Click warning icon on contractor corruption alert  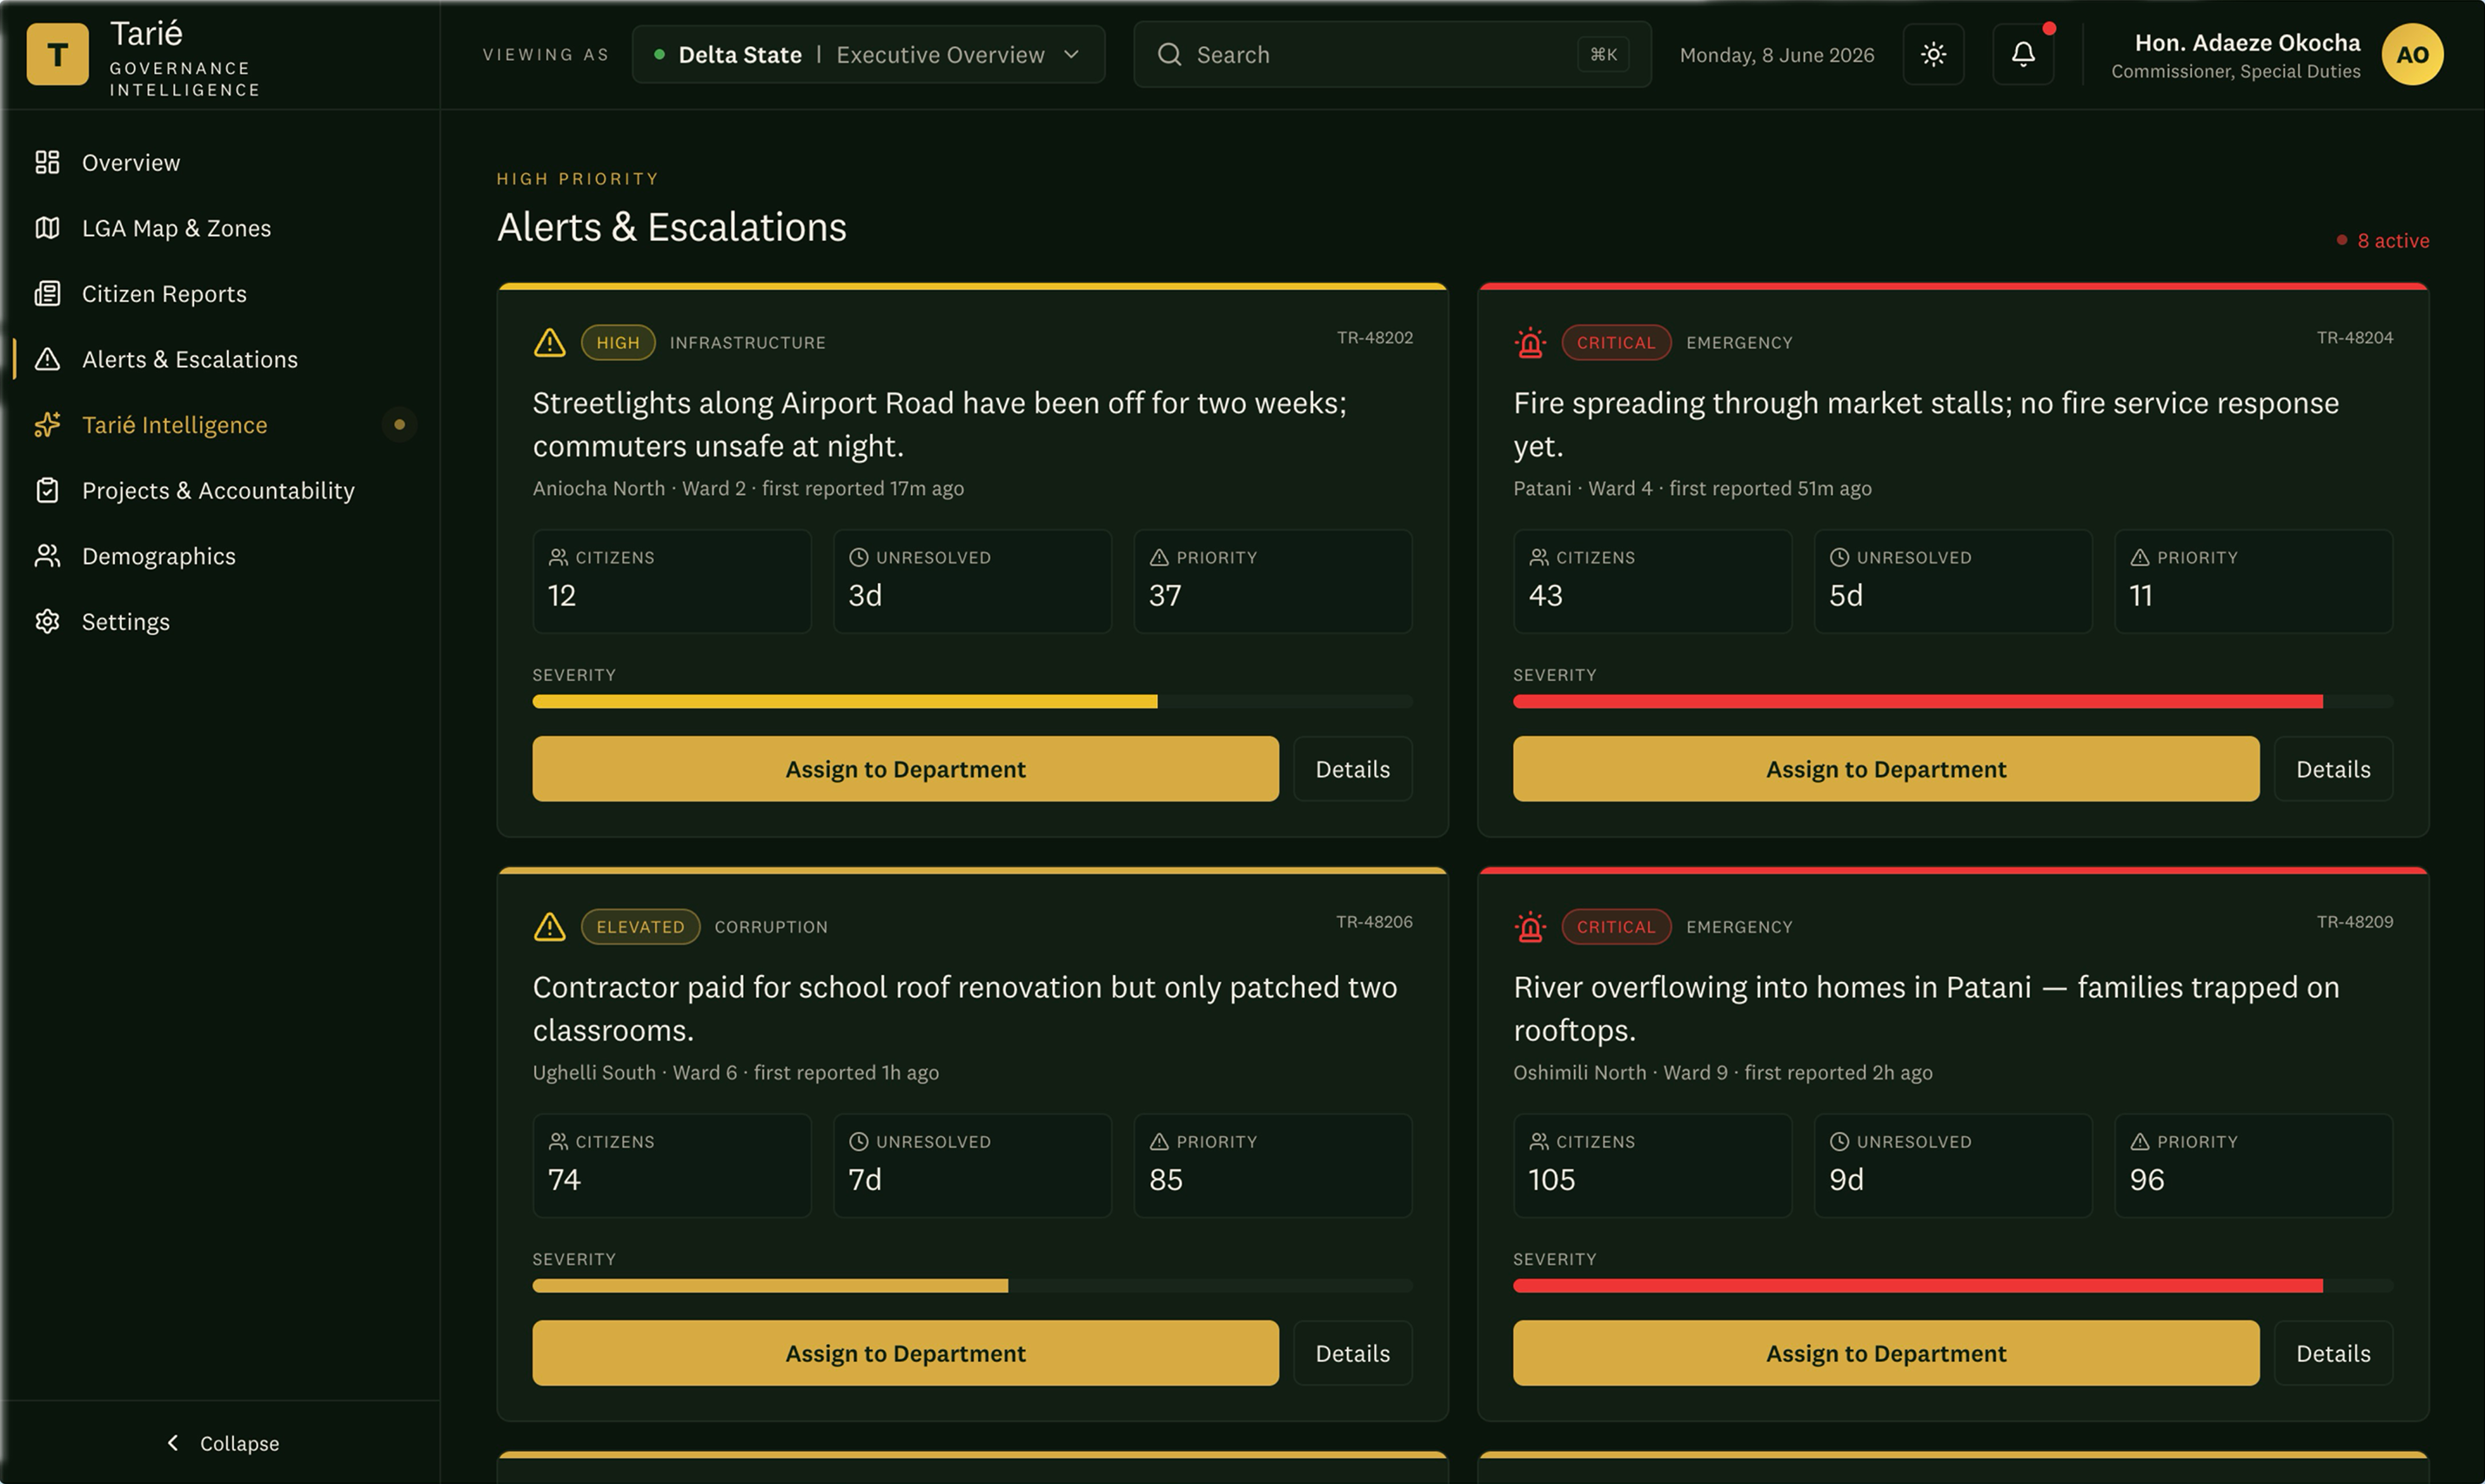tap(549, 926)
